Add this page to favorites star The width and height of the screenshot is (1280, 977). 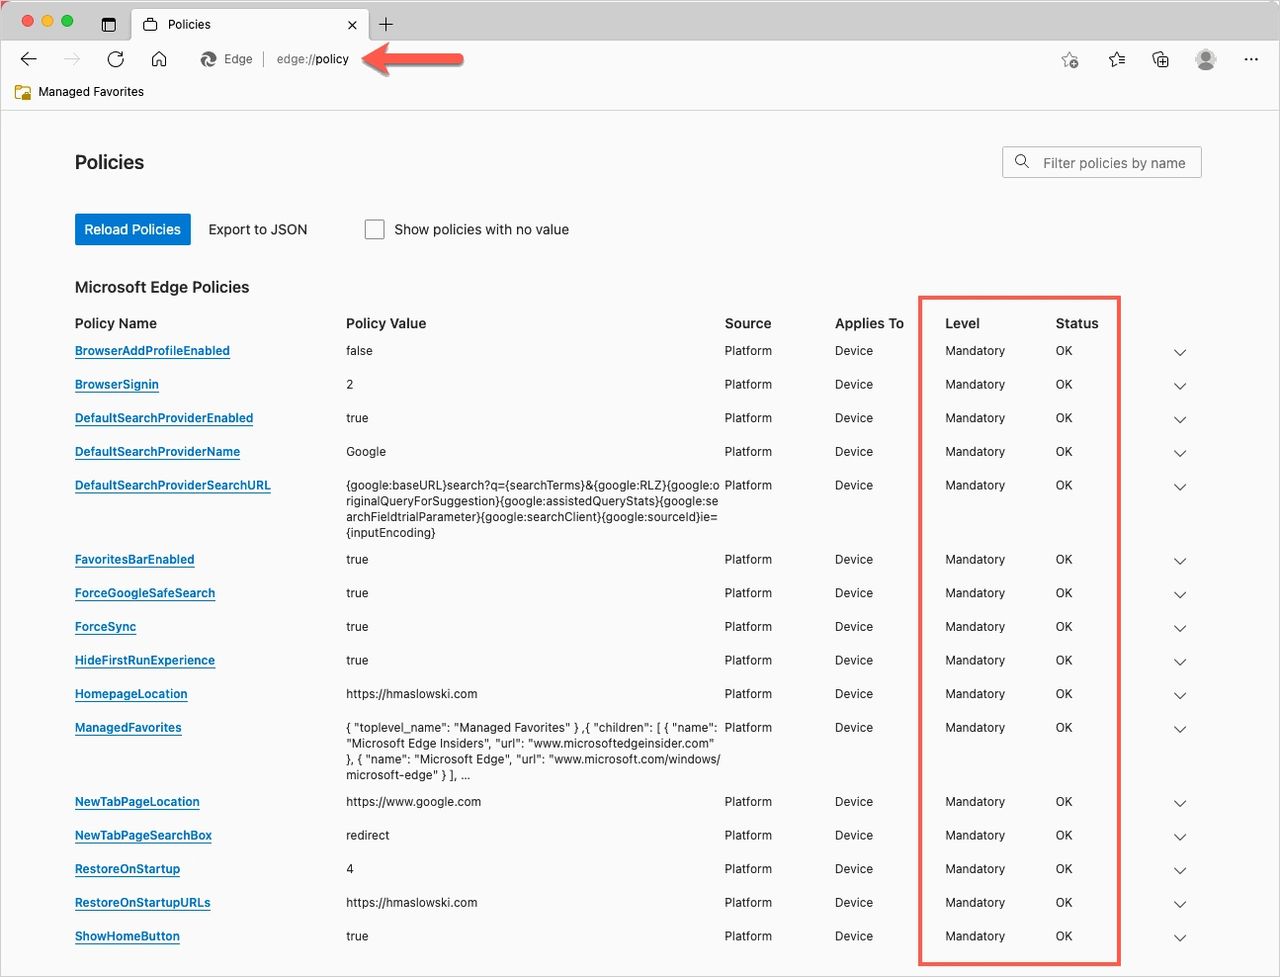[x=1070, y=60]
